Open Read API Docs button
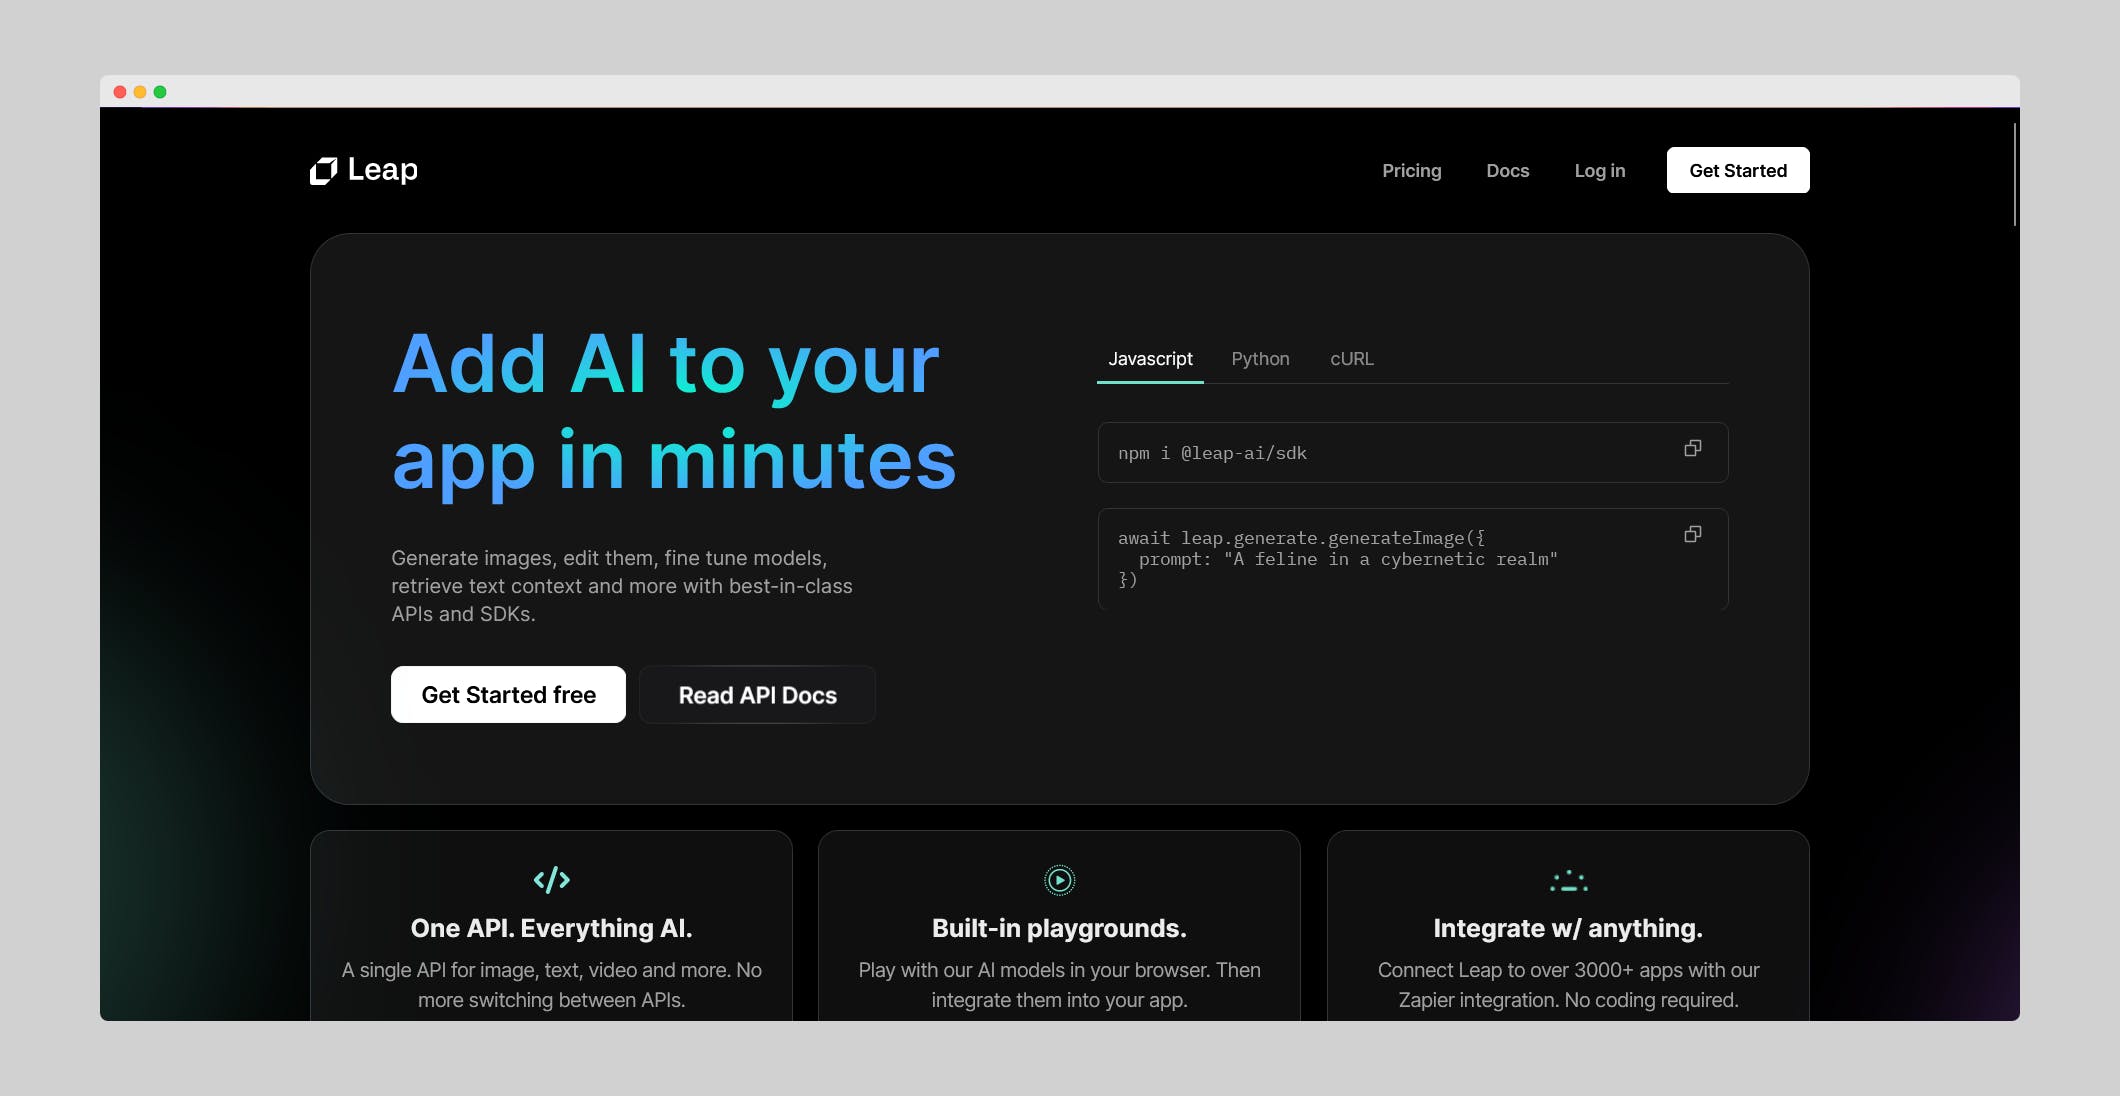Viewport: 2120px width, 1096px height. 757,695
